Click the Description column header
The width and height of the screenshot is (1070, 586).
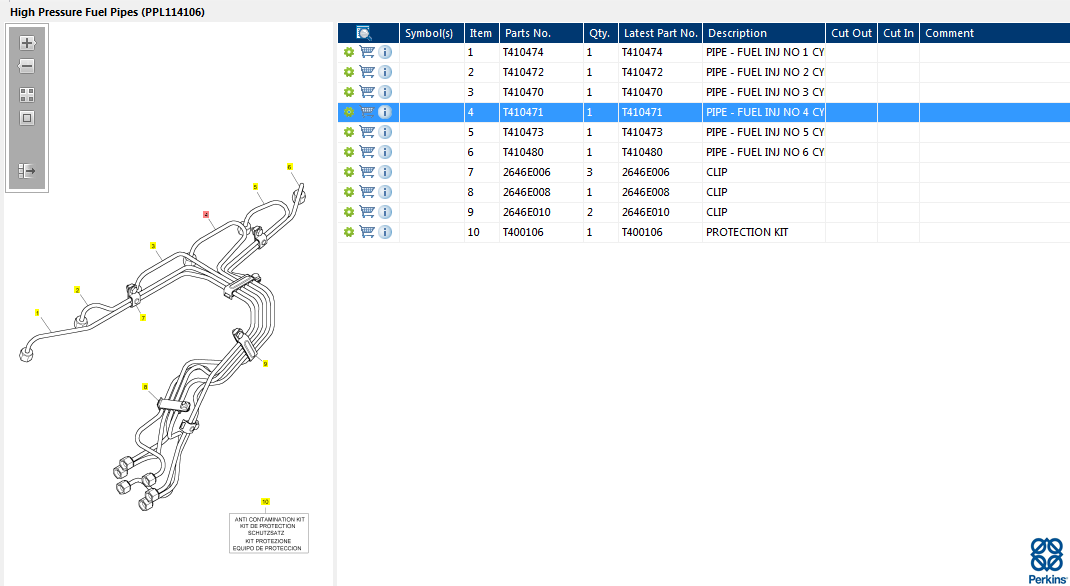click(x=763, y=33)
